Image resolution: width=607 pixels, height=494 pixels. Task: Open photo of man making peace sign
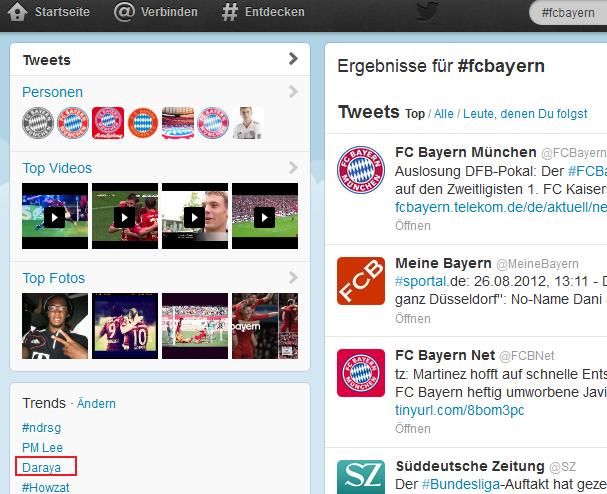[x=55, y=326]
